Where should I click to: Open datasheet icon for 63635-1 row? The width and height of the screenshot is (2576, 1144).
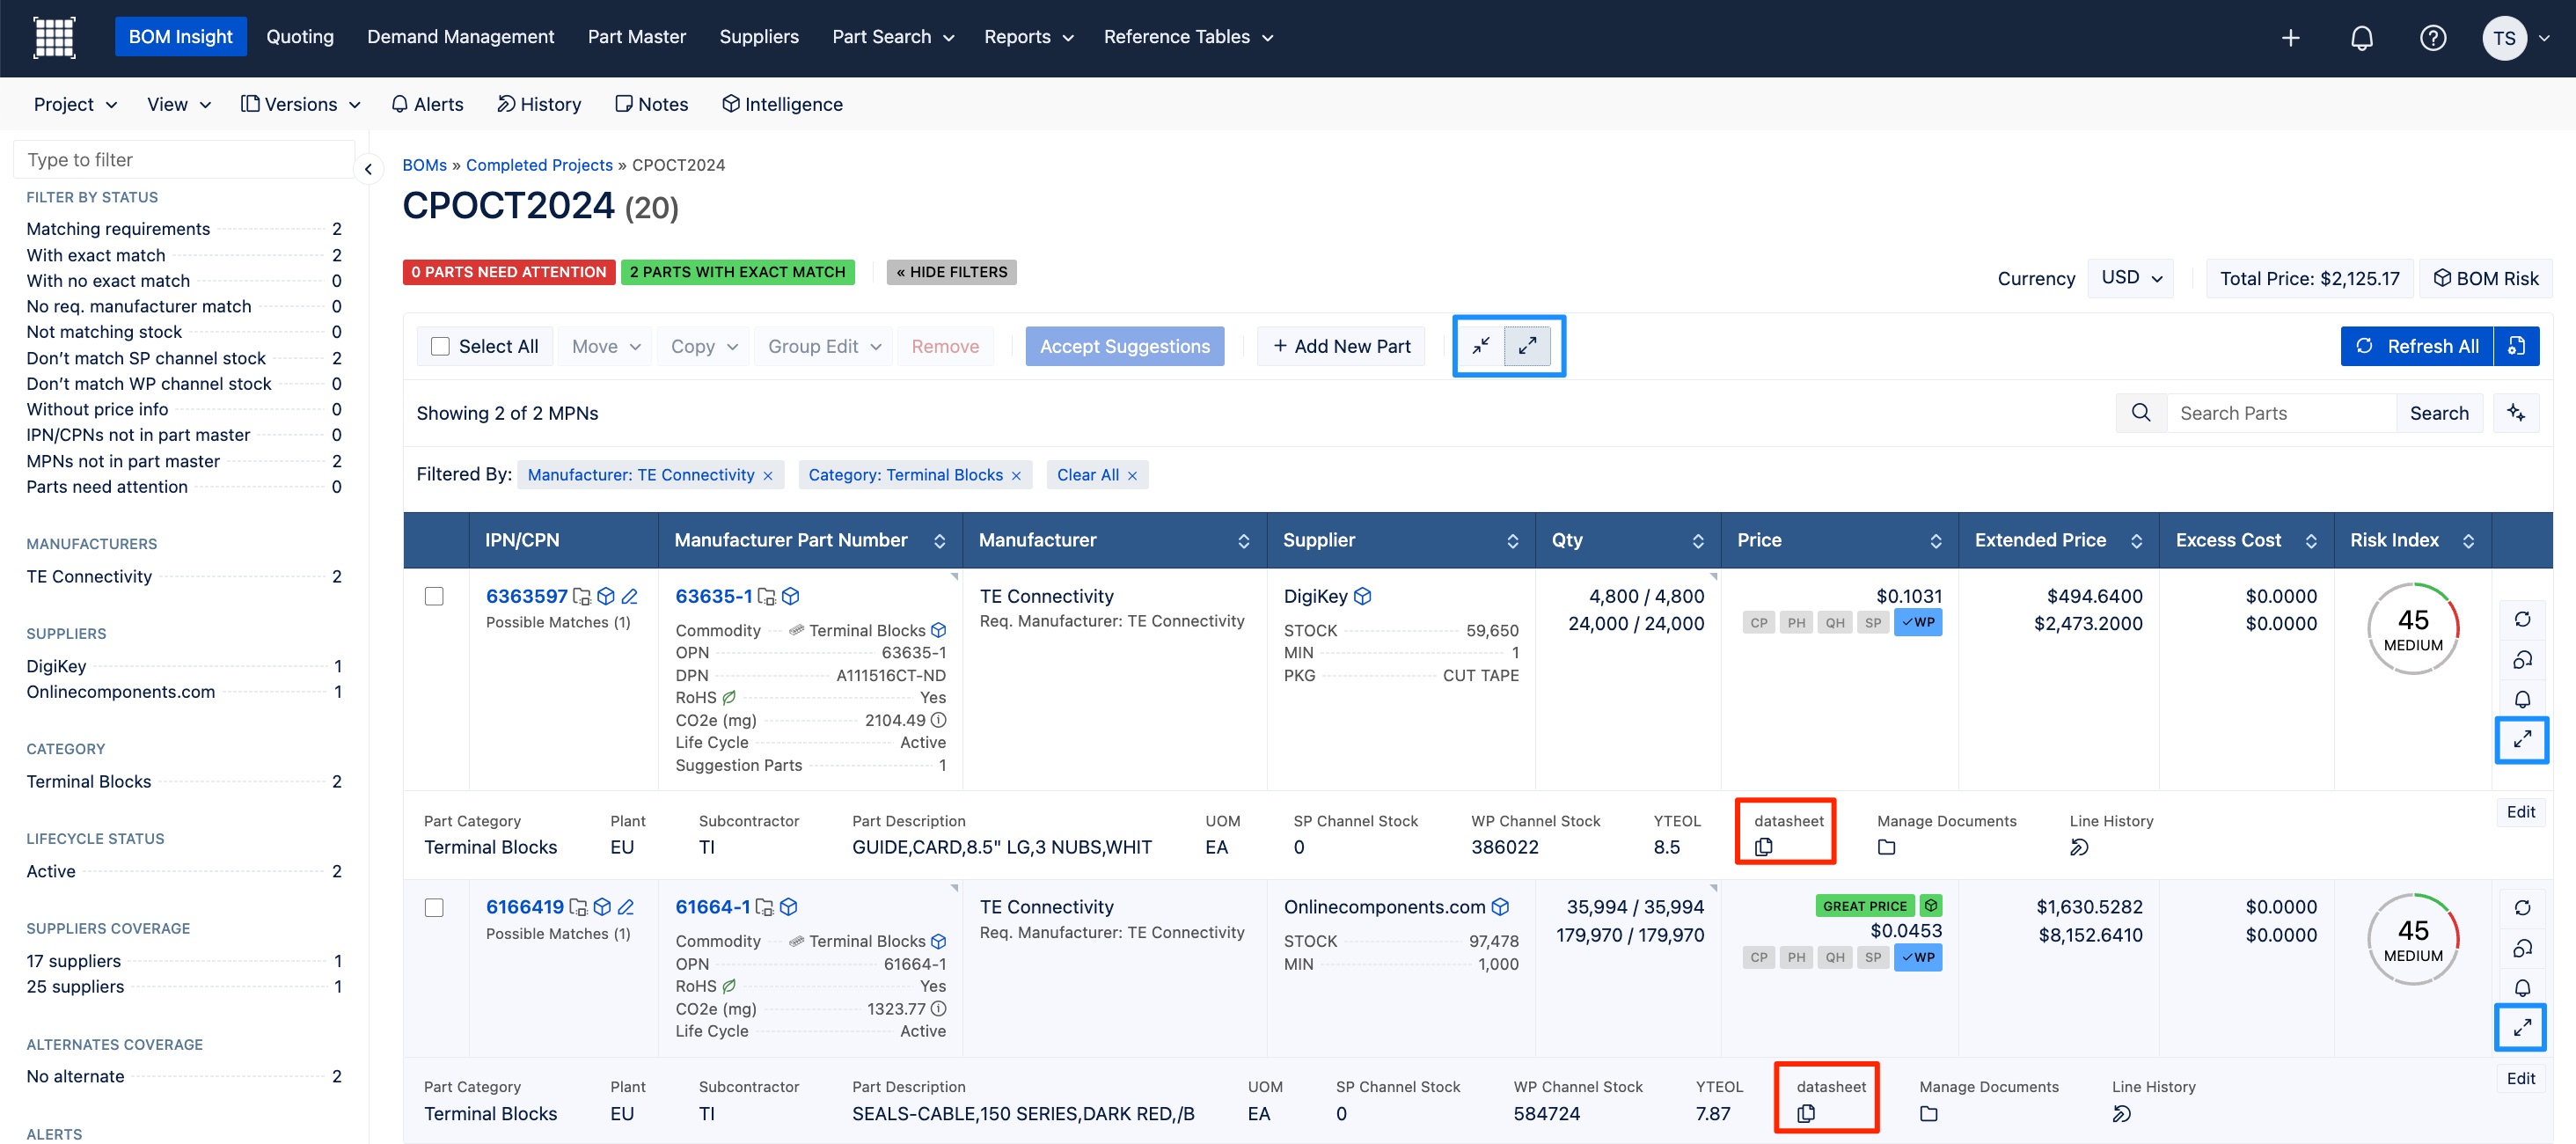pos(1763,847)
